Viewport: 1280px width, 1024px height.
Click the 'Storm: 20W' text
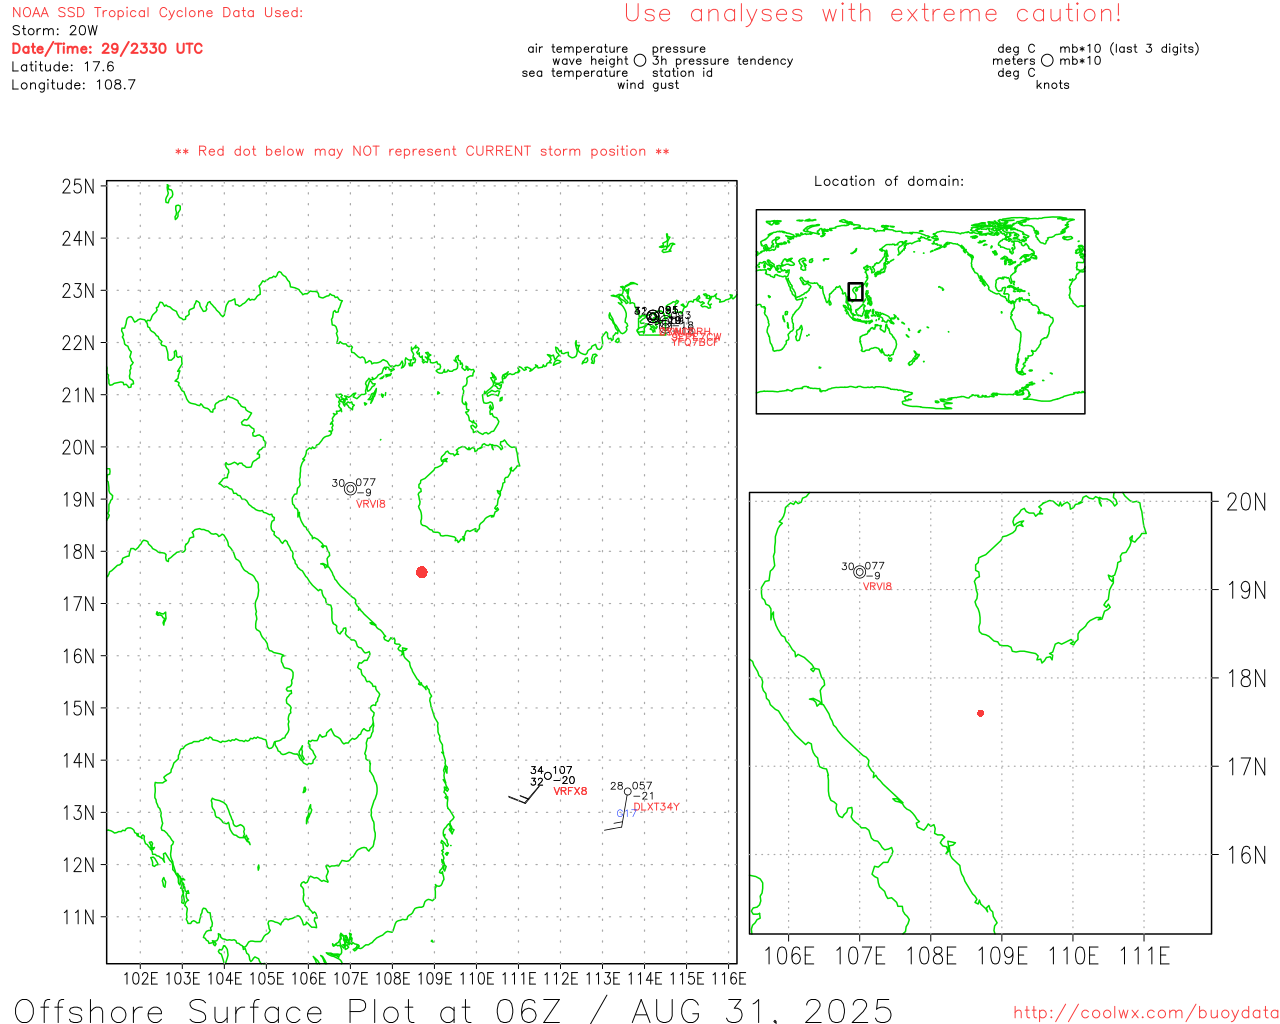coord(55,31)
